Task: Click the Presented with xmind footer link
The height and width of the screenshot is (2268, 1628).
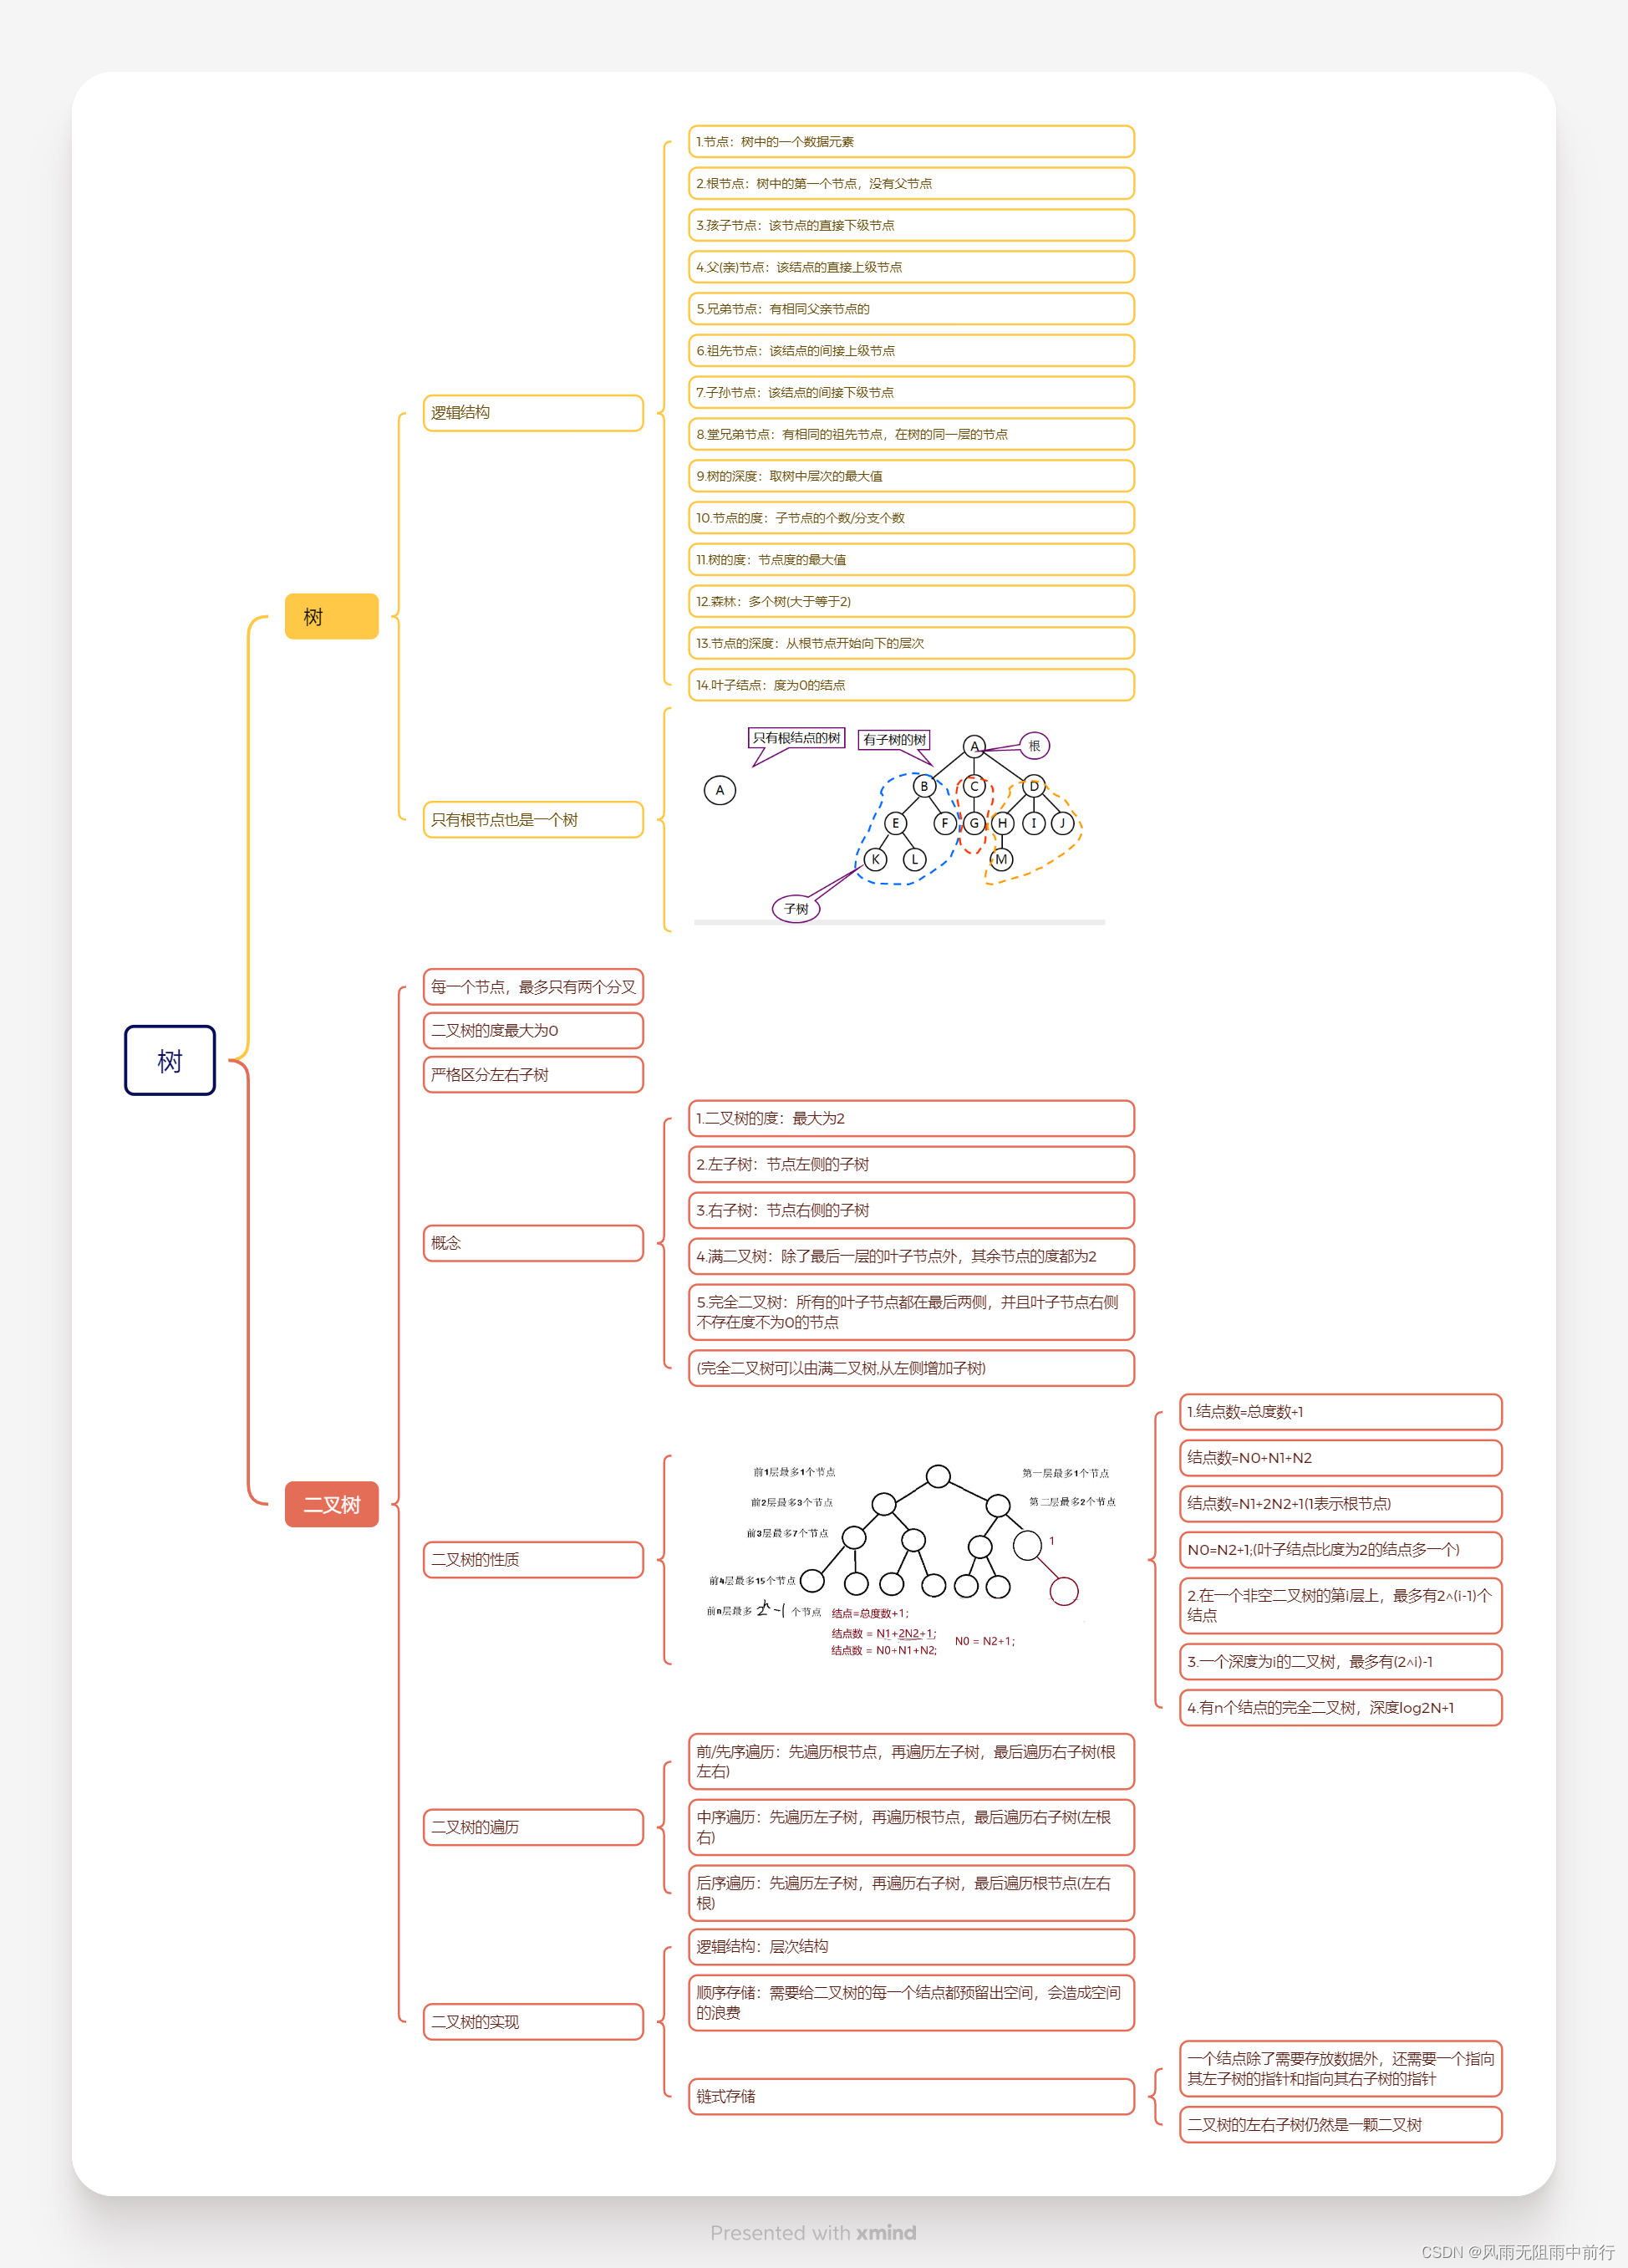Action: (x=813, y=2232)
